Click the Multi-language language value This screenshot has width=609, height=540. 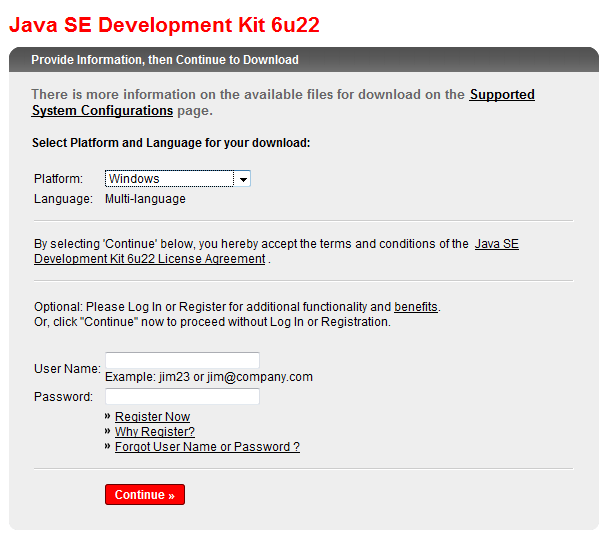pos(145,199)
